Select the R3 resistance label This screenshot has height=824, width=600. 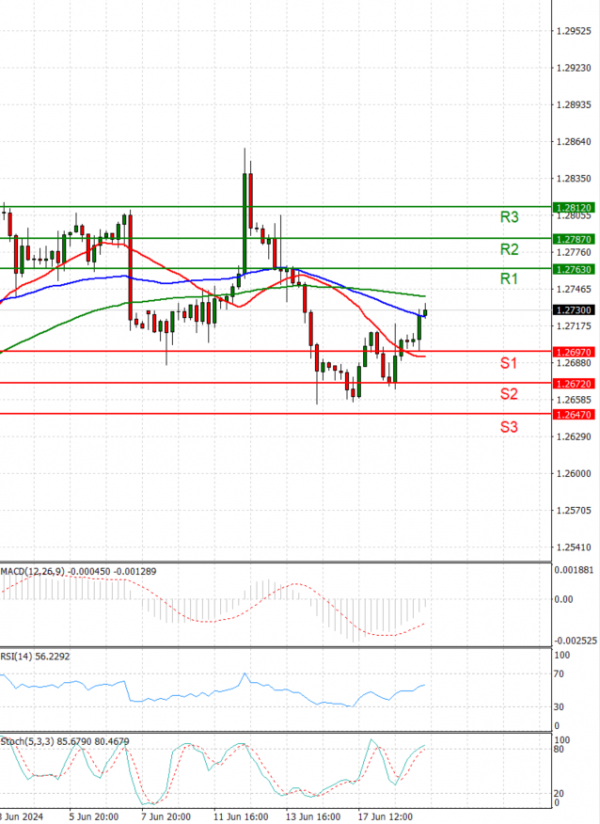(509, 217)
